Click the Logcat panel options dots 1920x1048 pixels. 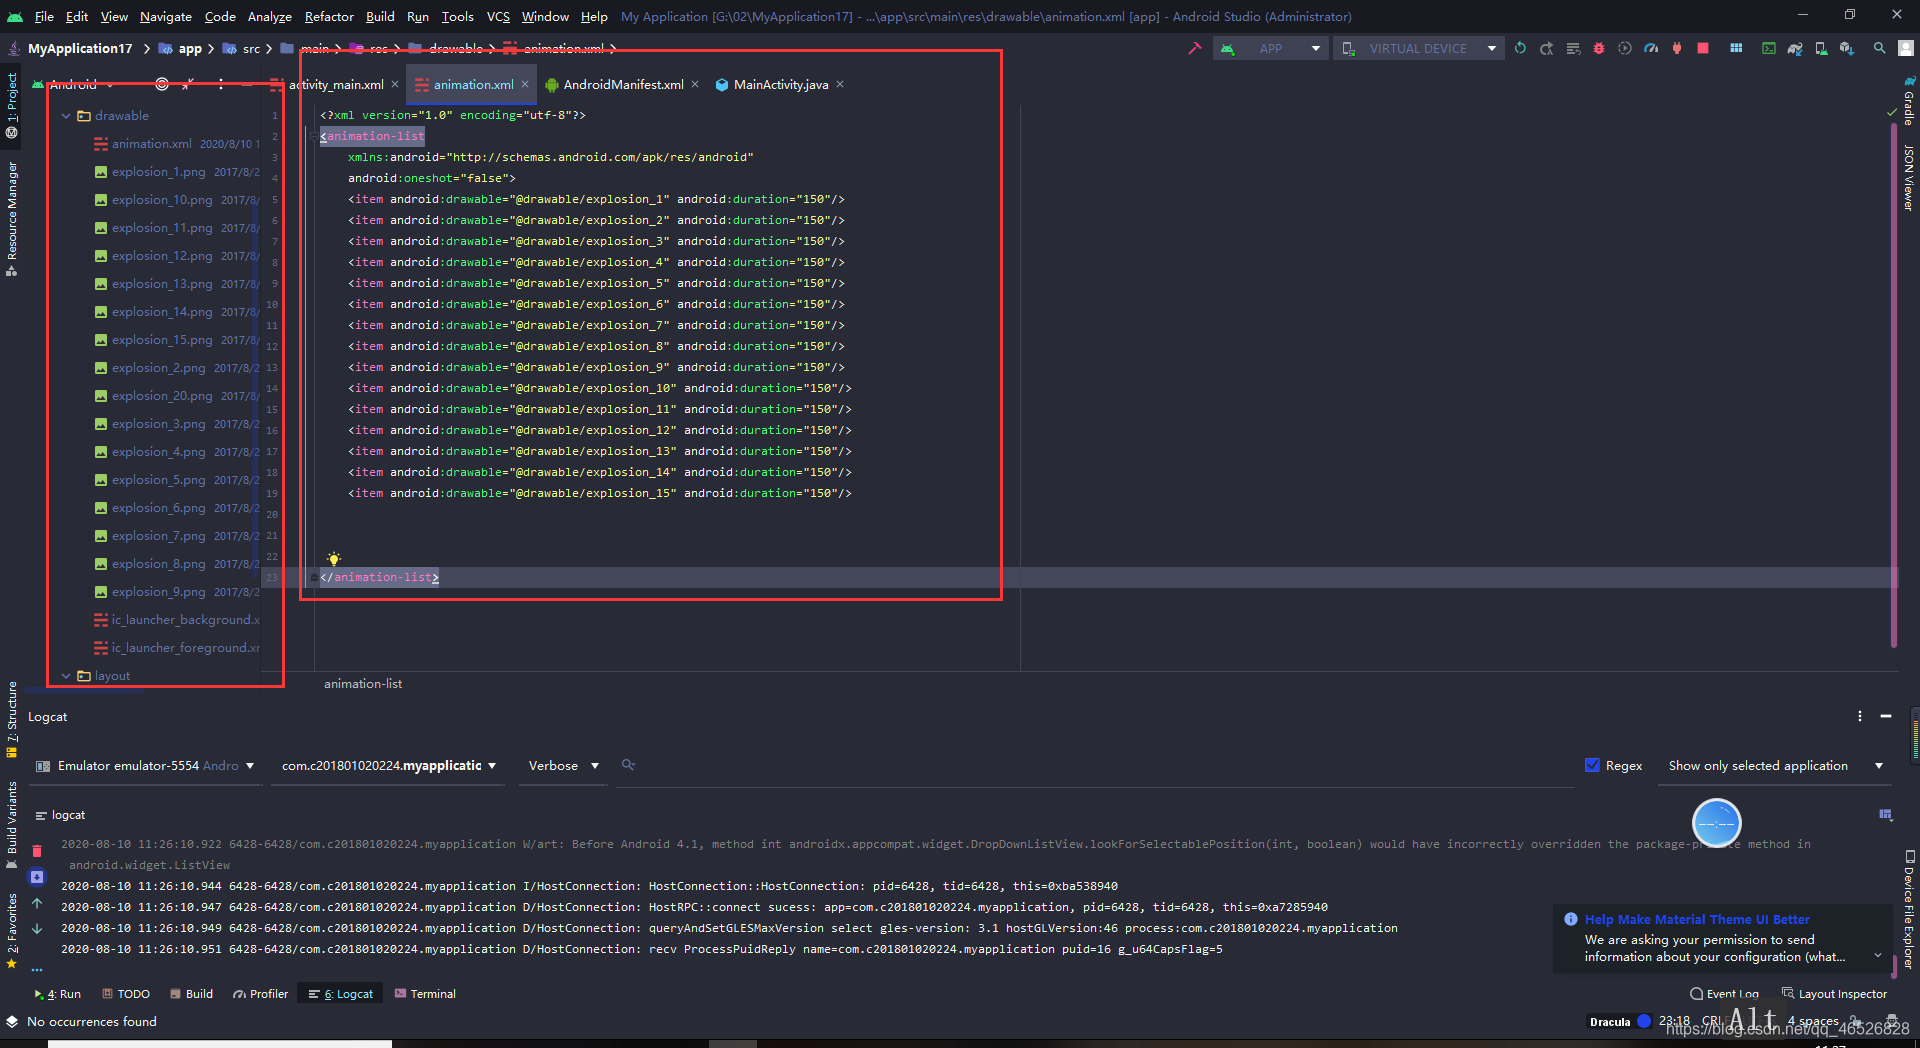(1860, 716)
